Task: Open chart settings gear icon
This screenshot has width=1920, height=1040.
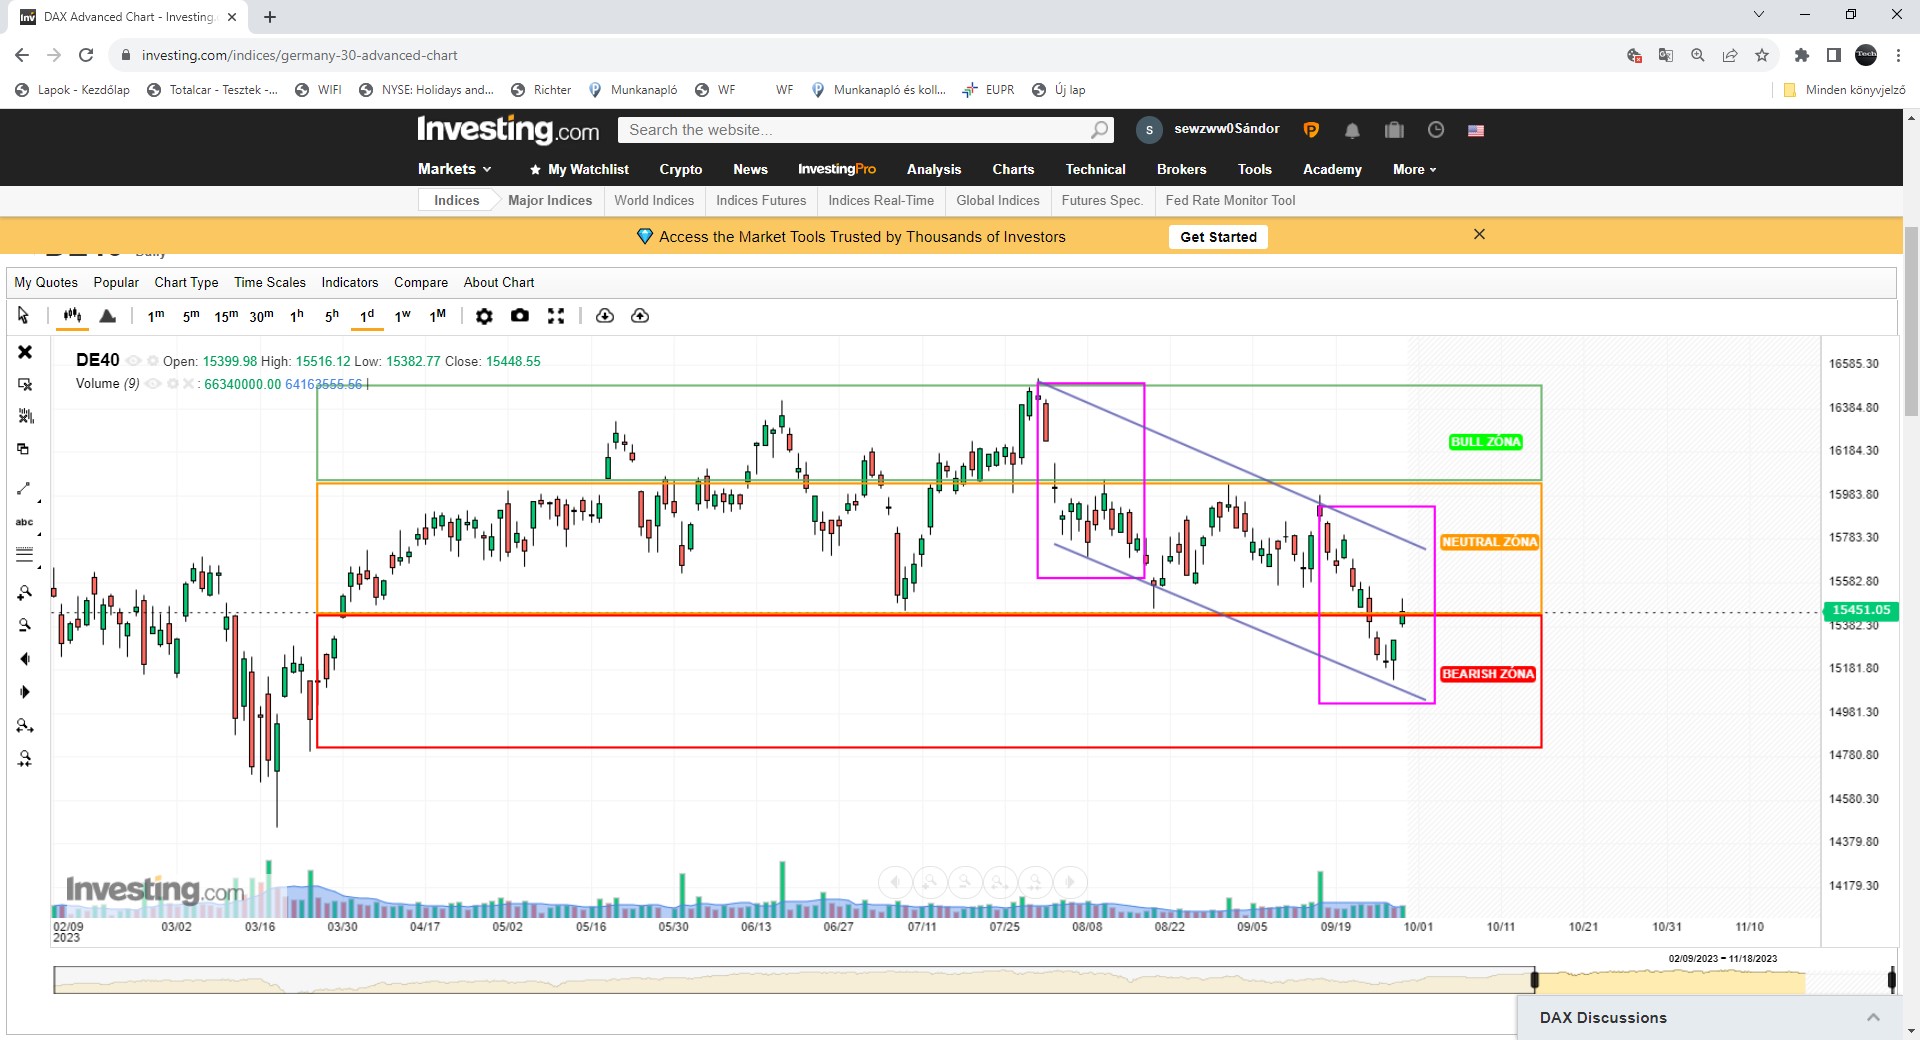Action: click(x=484, y=316)
